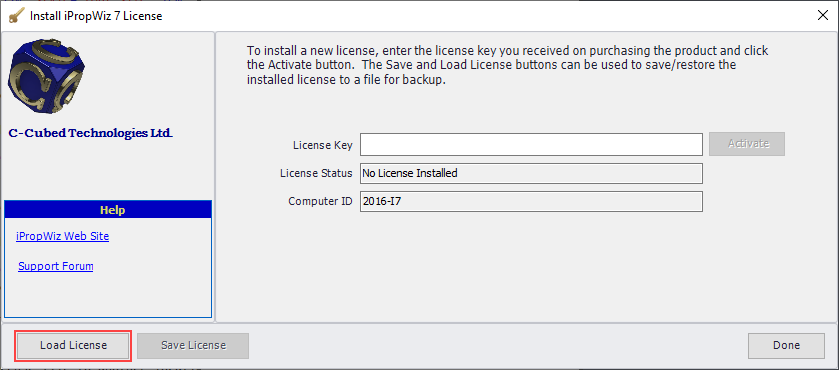Viewport: 839px width, 370px height.
Task: Click the License Key label
Action: click(323, 145)
